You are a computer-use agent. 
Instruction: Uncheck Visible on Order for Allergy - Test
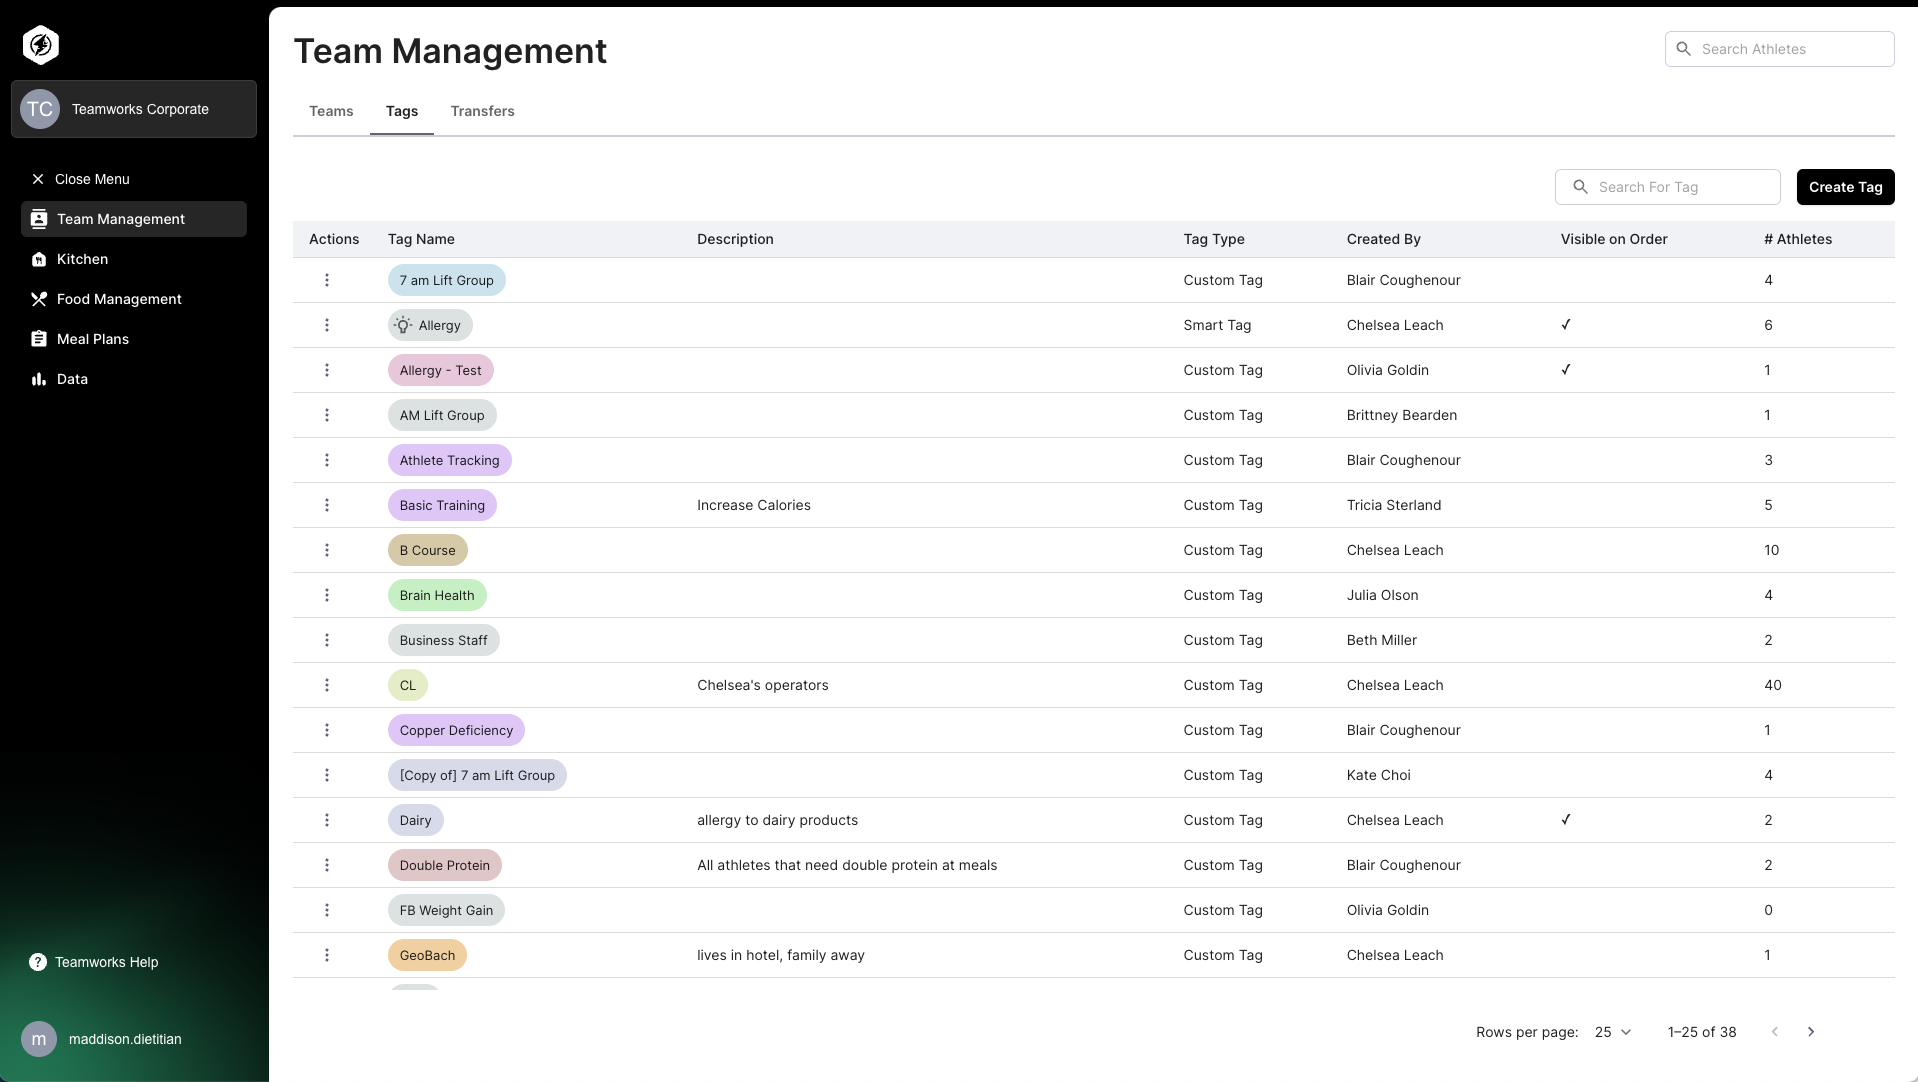coord(1565,369)
